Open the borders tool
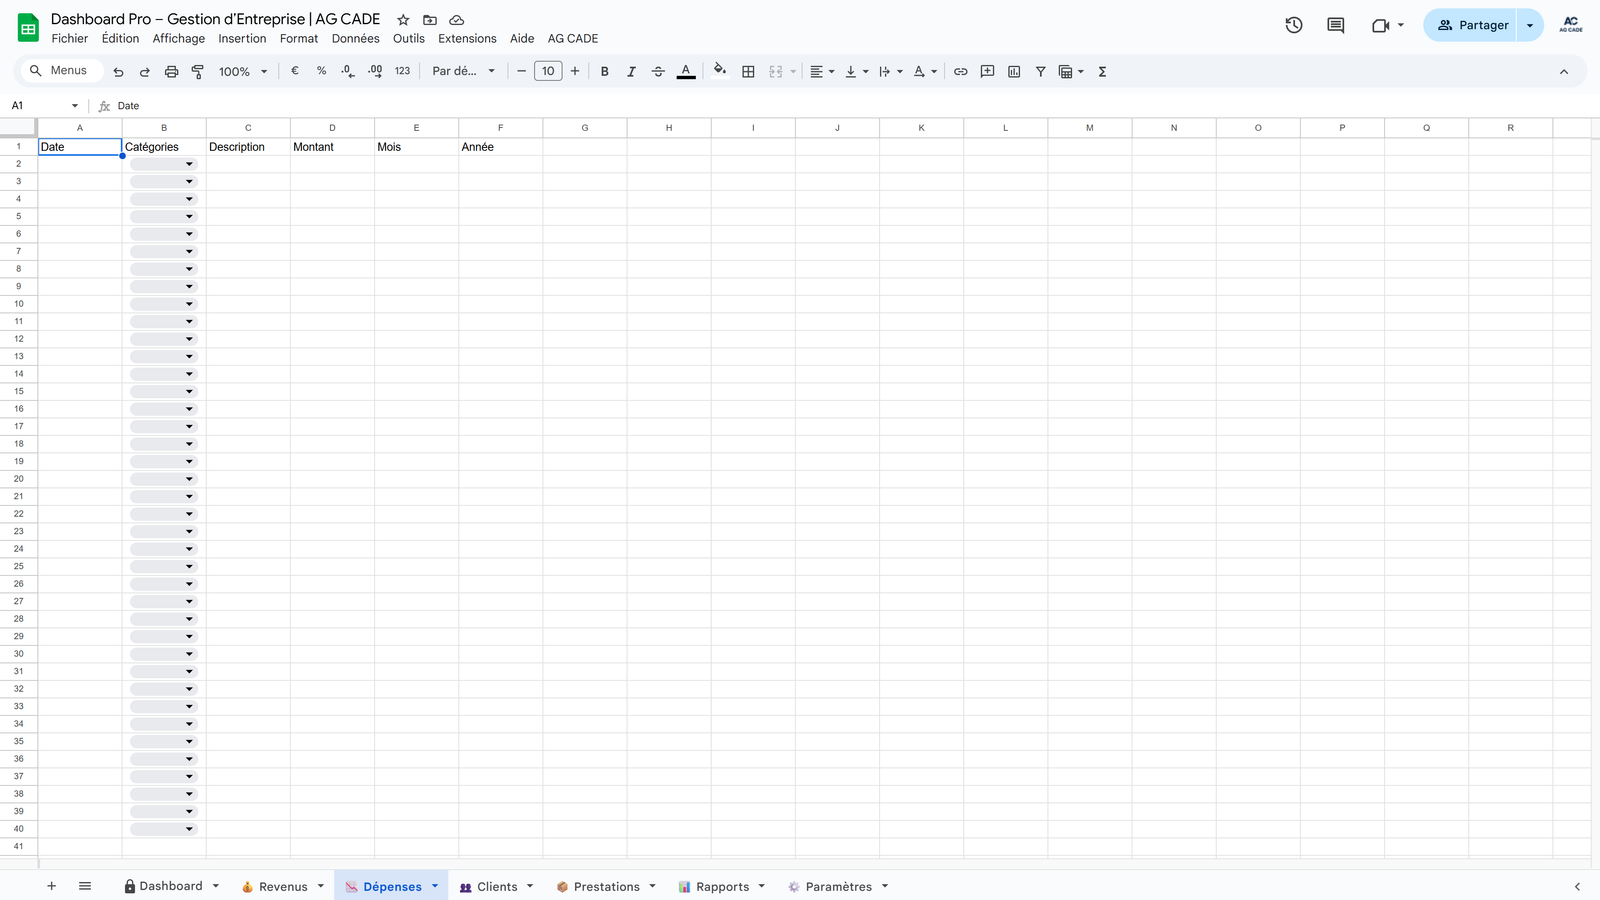1600x900 pixels. (x=748, y=71)
